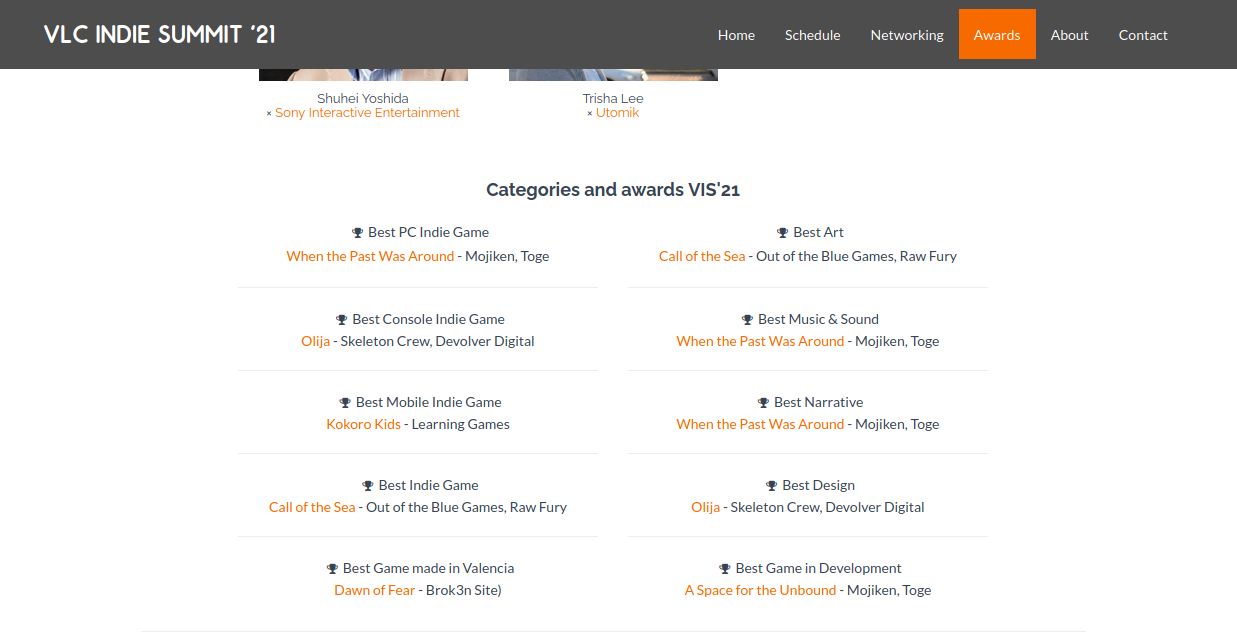The height and width of the screenshot is (638, 1237).
Task: Click the trophy icon beside Best Mobile Indie Game
Action: [x=345, y=403]
